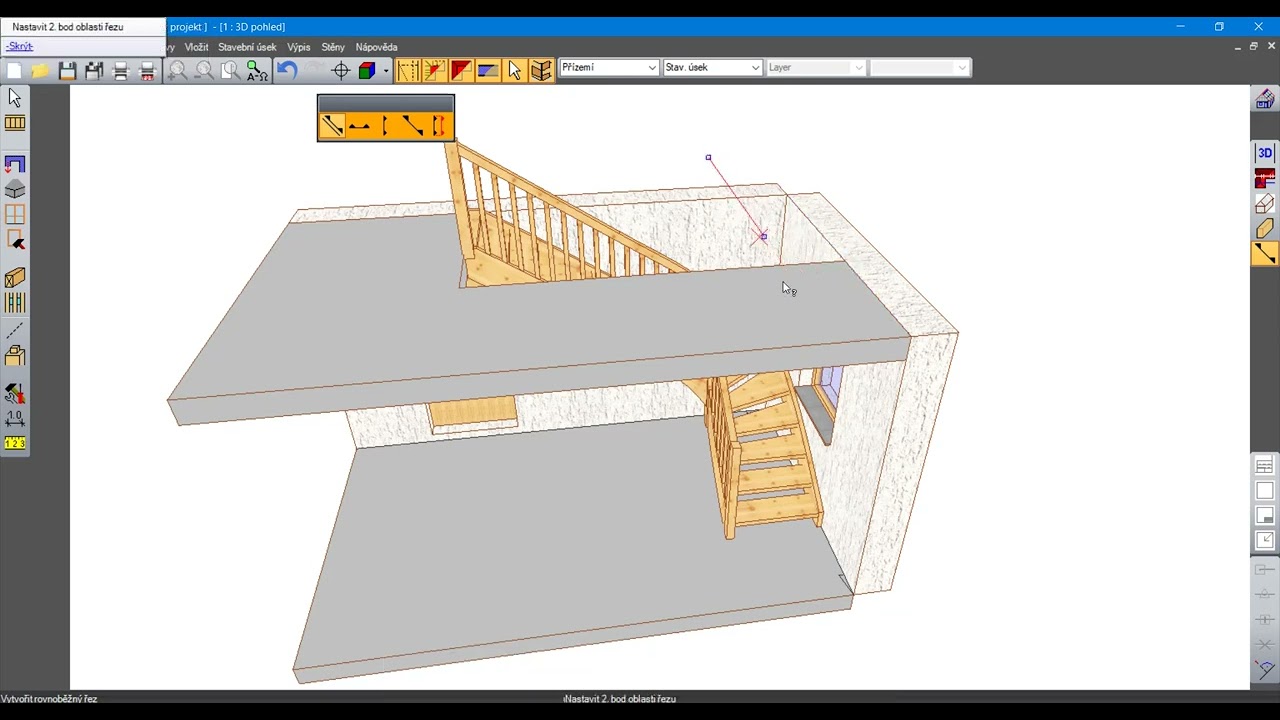Click the yellow 123 numbering tool in sidebar
This screenshot has width=1280, height=720.
(x=15, y=444)
